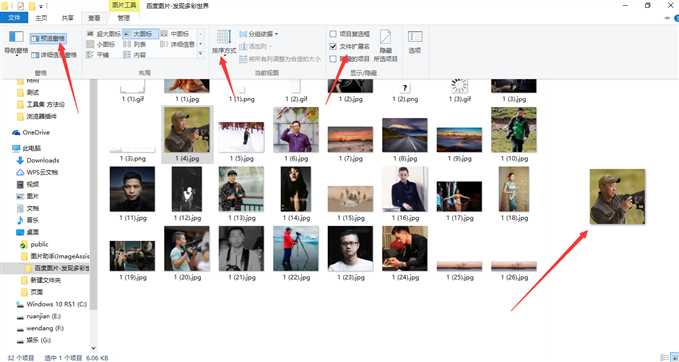Enable the Hidden items (隐藏的项目) checkbox

(349, 59)
